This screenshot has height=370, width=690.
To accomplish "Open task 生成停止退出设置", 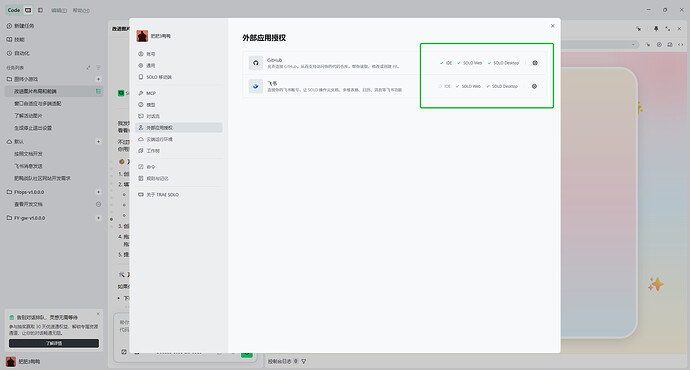I will pyautogui.click(x=54, y=128).
